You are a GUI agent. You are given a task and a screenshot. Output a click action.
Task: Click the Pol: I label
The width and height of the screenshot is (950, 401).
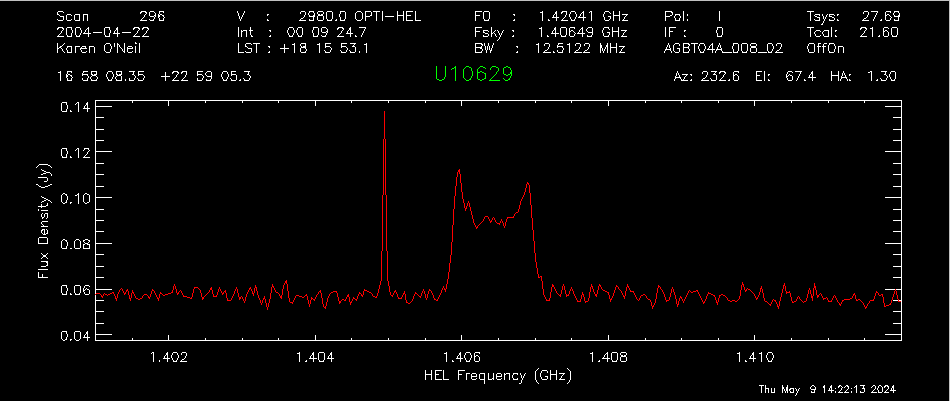tap(693, 16)
